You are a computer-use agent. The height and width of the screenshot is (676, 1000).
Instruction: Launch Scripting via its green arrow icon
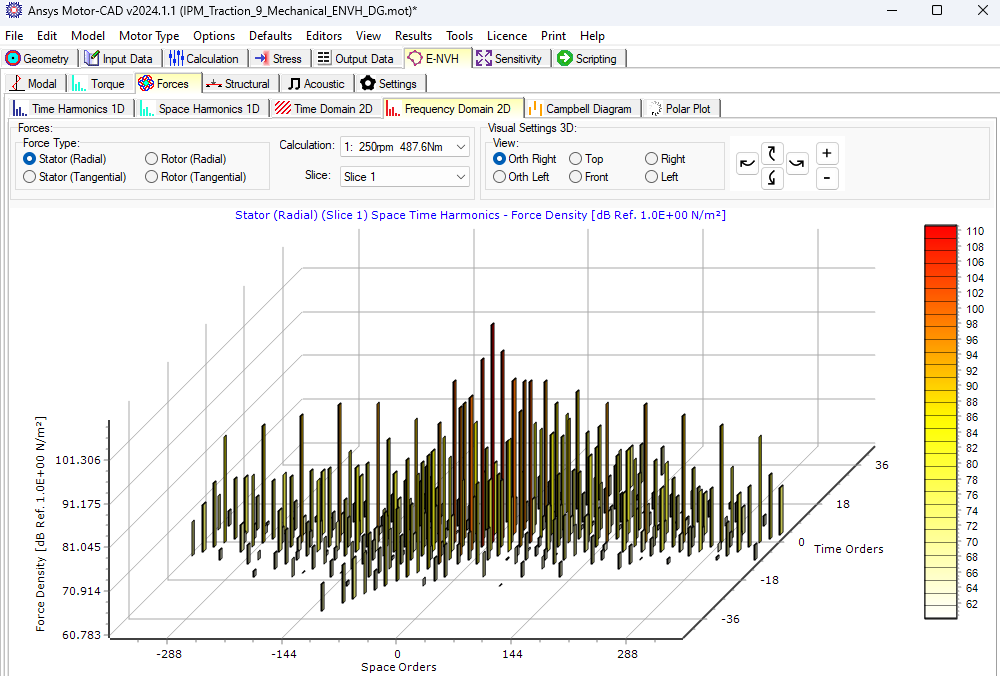562,58
